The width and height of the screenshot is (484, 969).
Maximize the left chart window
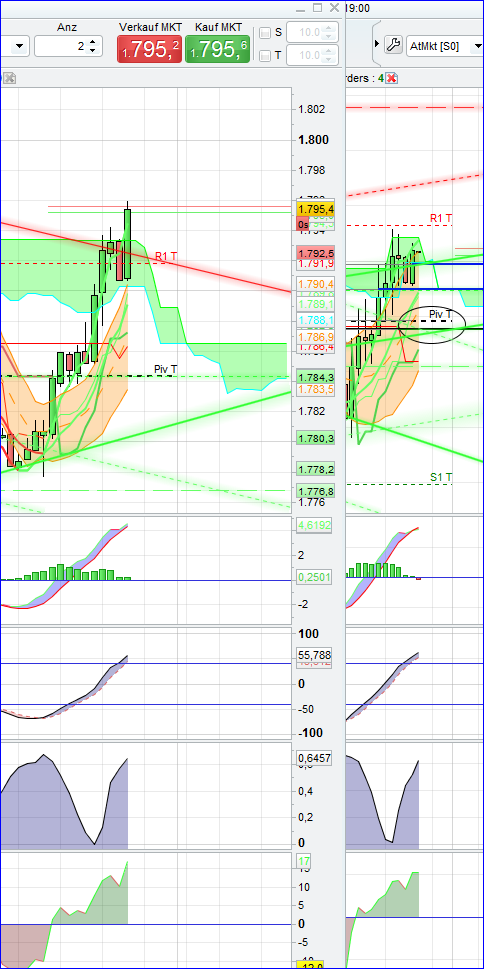pyautogui.click(x=317, y=8)
